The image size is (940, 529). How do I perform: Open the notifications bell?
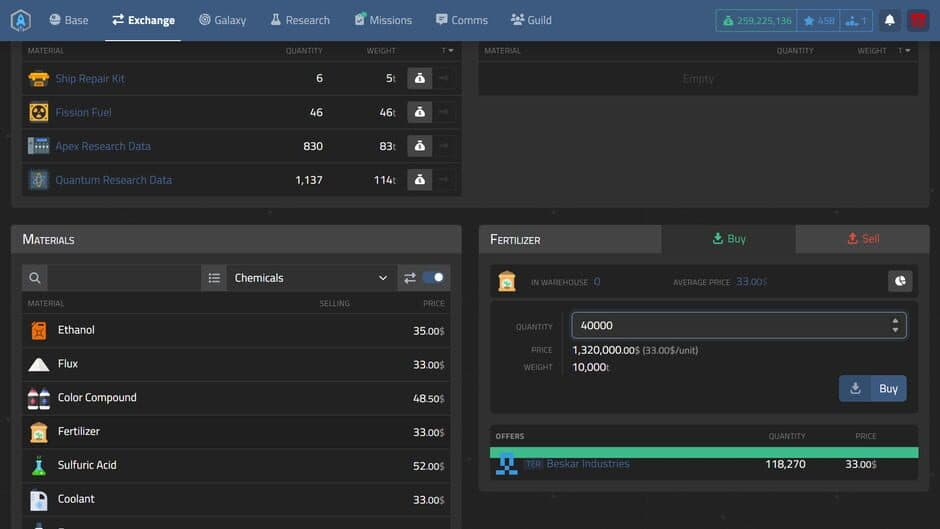click(889, 20)
